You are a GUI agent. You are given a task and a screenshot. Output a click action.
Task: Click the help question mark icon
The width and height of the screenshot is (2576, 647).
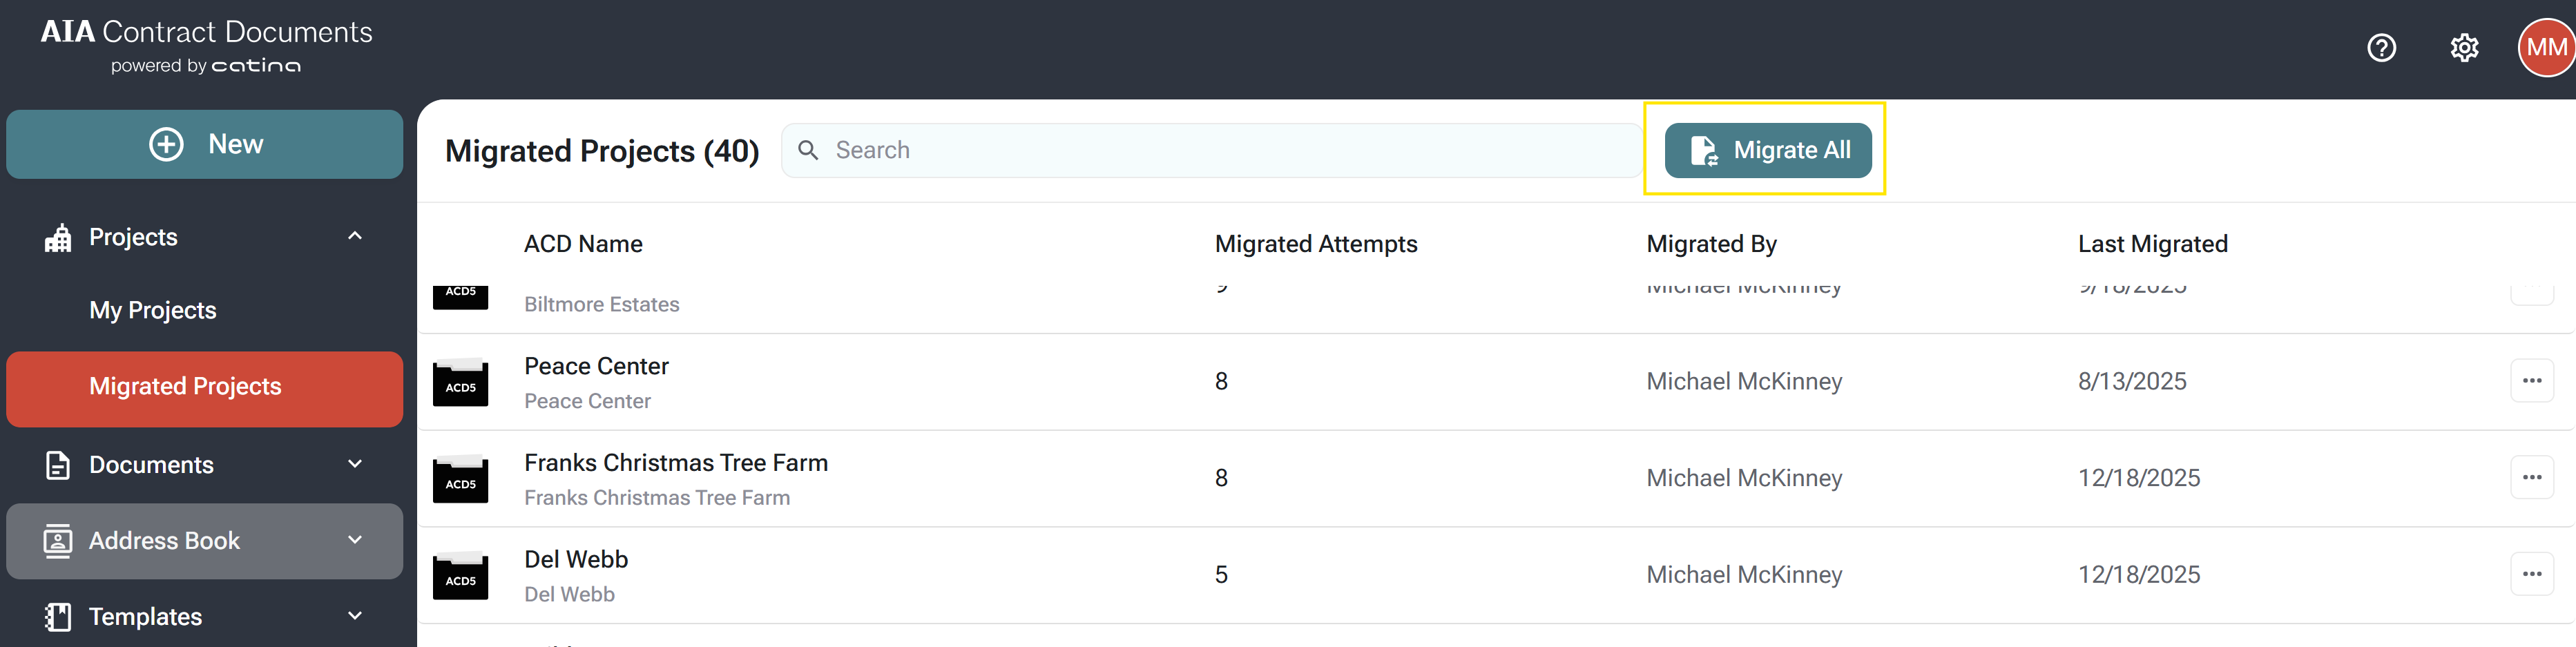[2381, 47]
